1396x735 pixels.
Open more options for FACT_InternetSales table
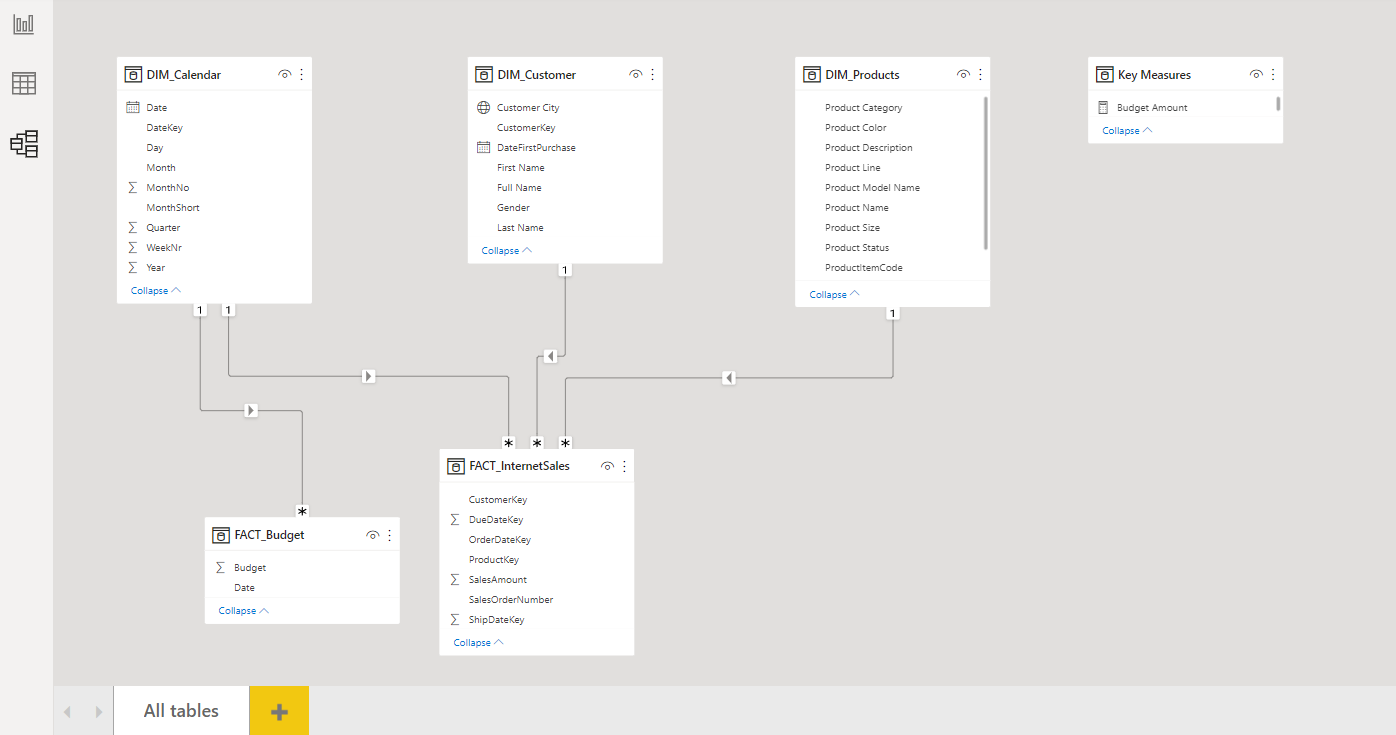(x=625, y=466)
